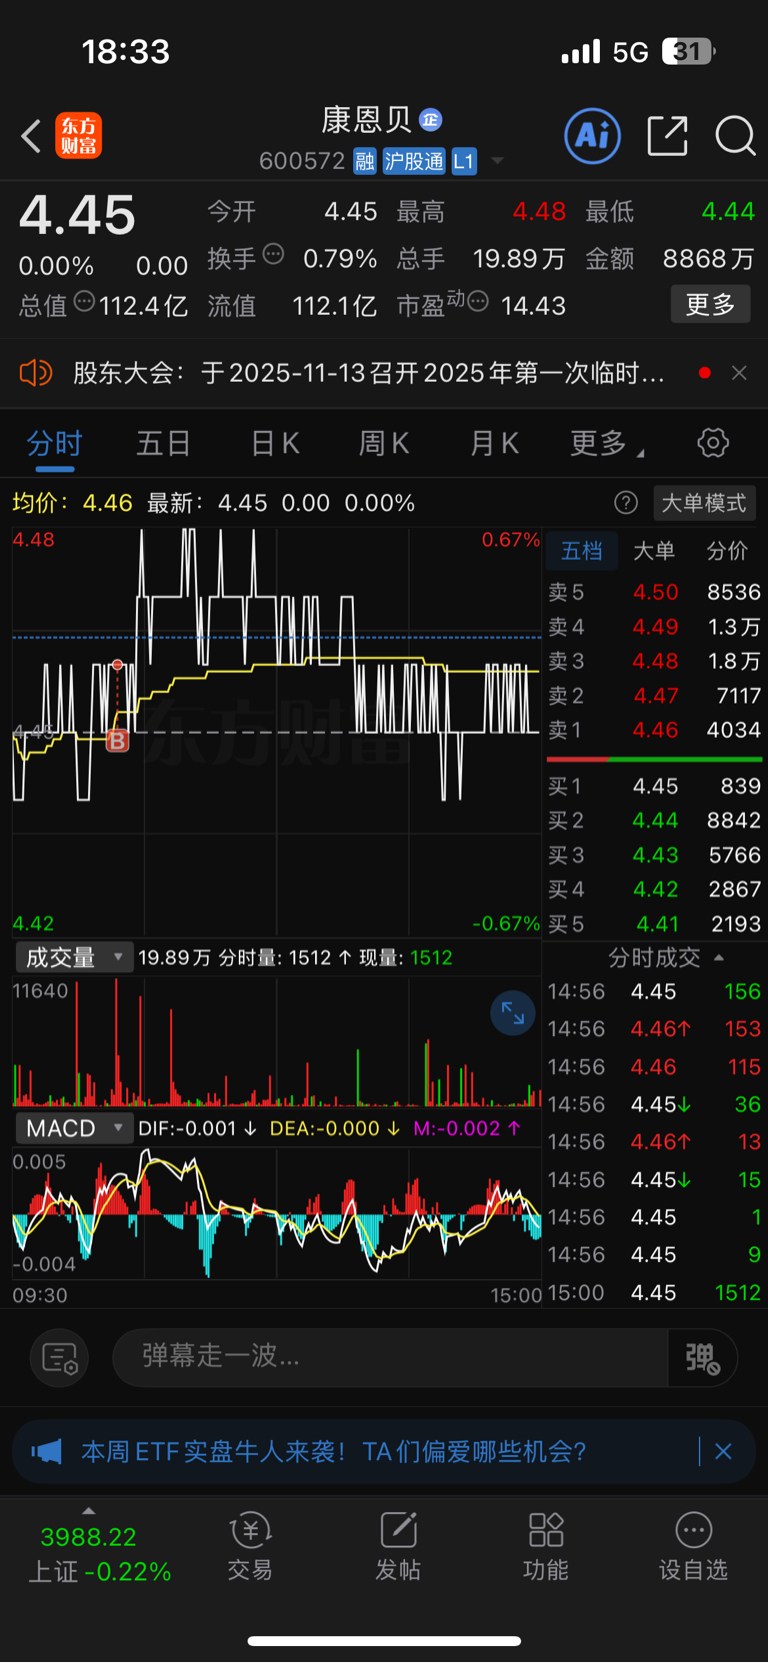
Task: Tap the 买2 row price 4.44
Action: (655, 820)
